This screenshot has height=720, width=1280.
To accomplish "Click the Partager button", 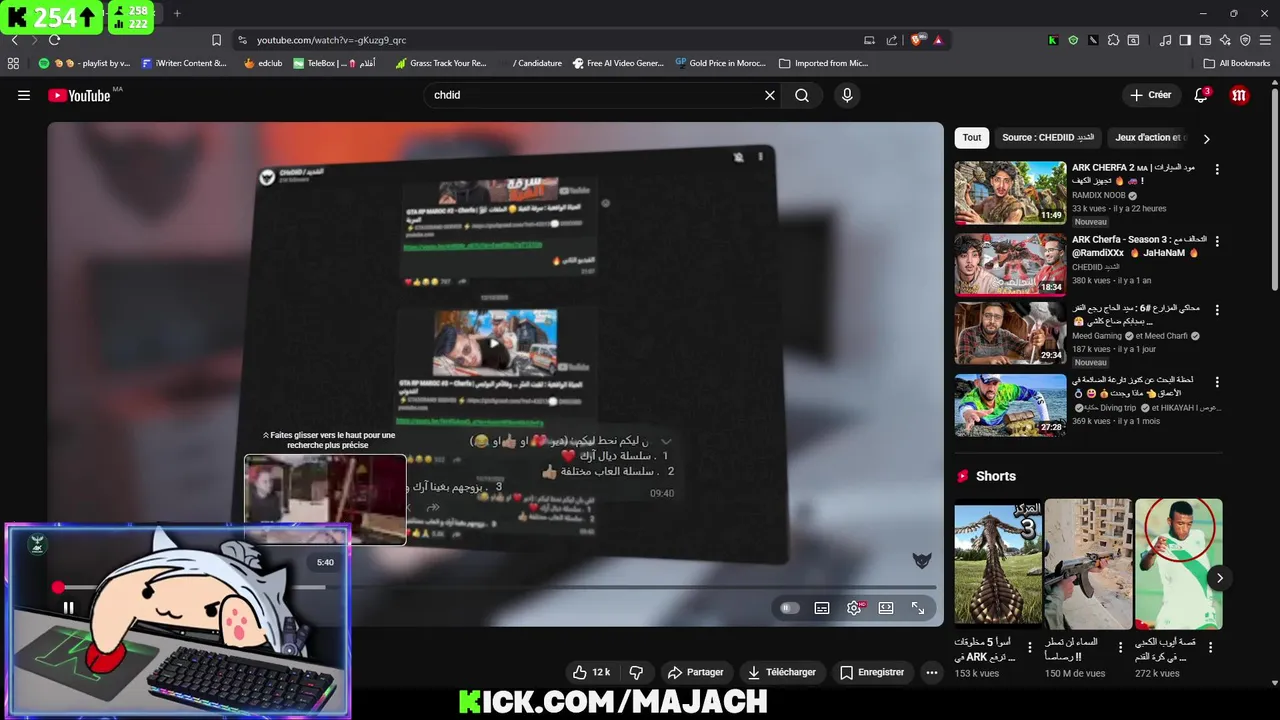I will [x=695, y=672].
